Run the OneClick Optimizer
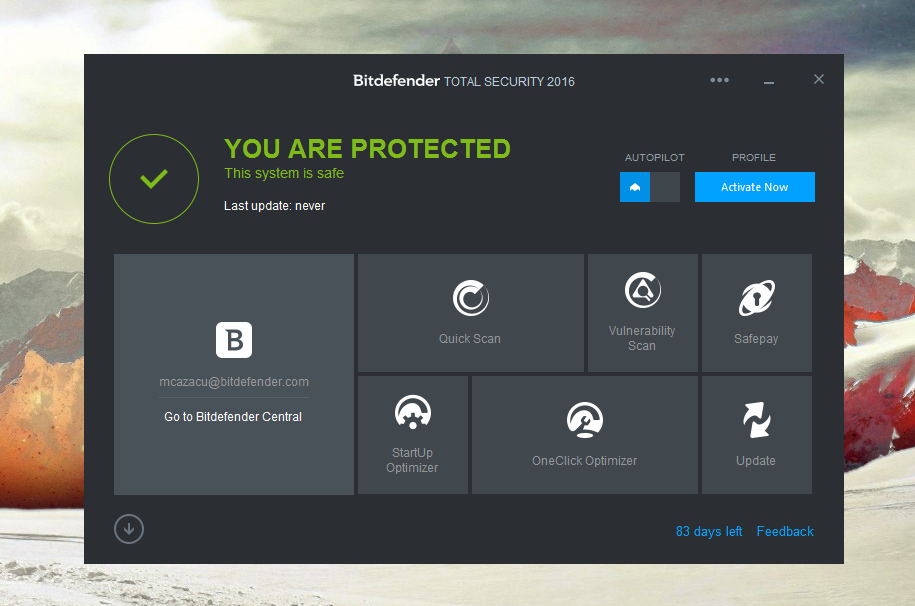Image resolution: width=915 pixels, height=606 pixels. [585, 435]
